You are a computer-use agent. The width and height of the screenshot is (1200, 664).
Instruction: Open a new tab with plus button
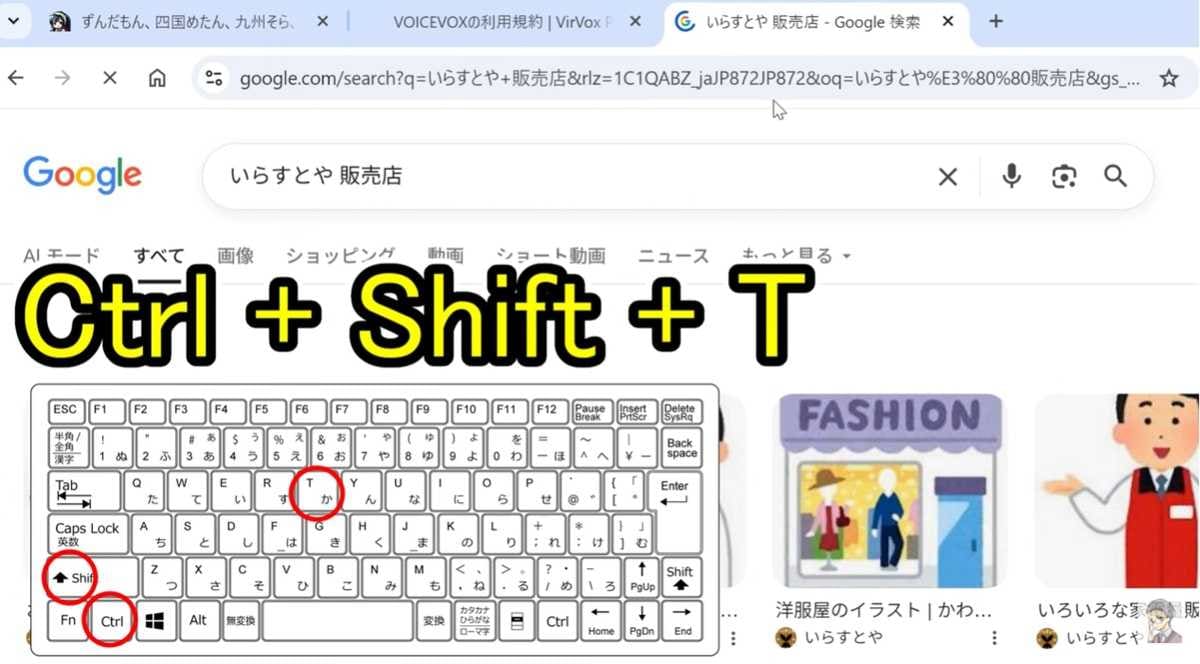point(996,21)
